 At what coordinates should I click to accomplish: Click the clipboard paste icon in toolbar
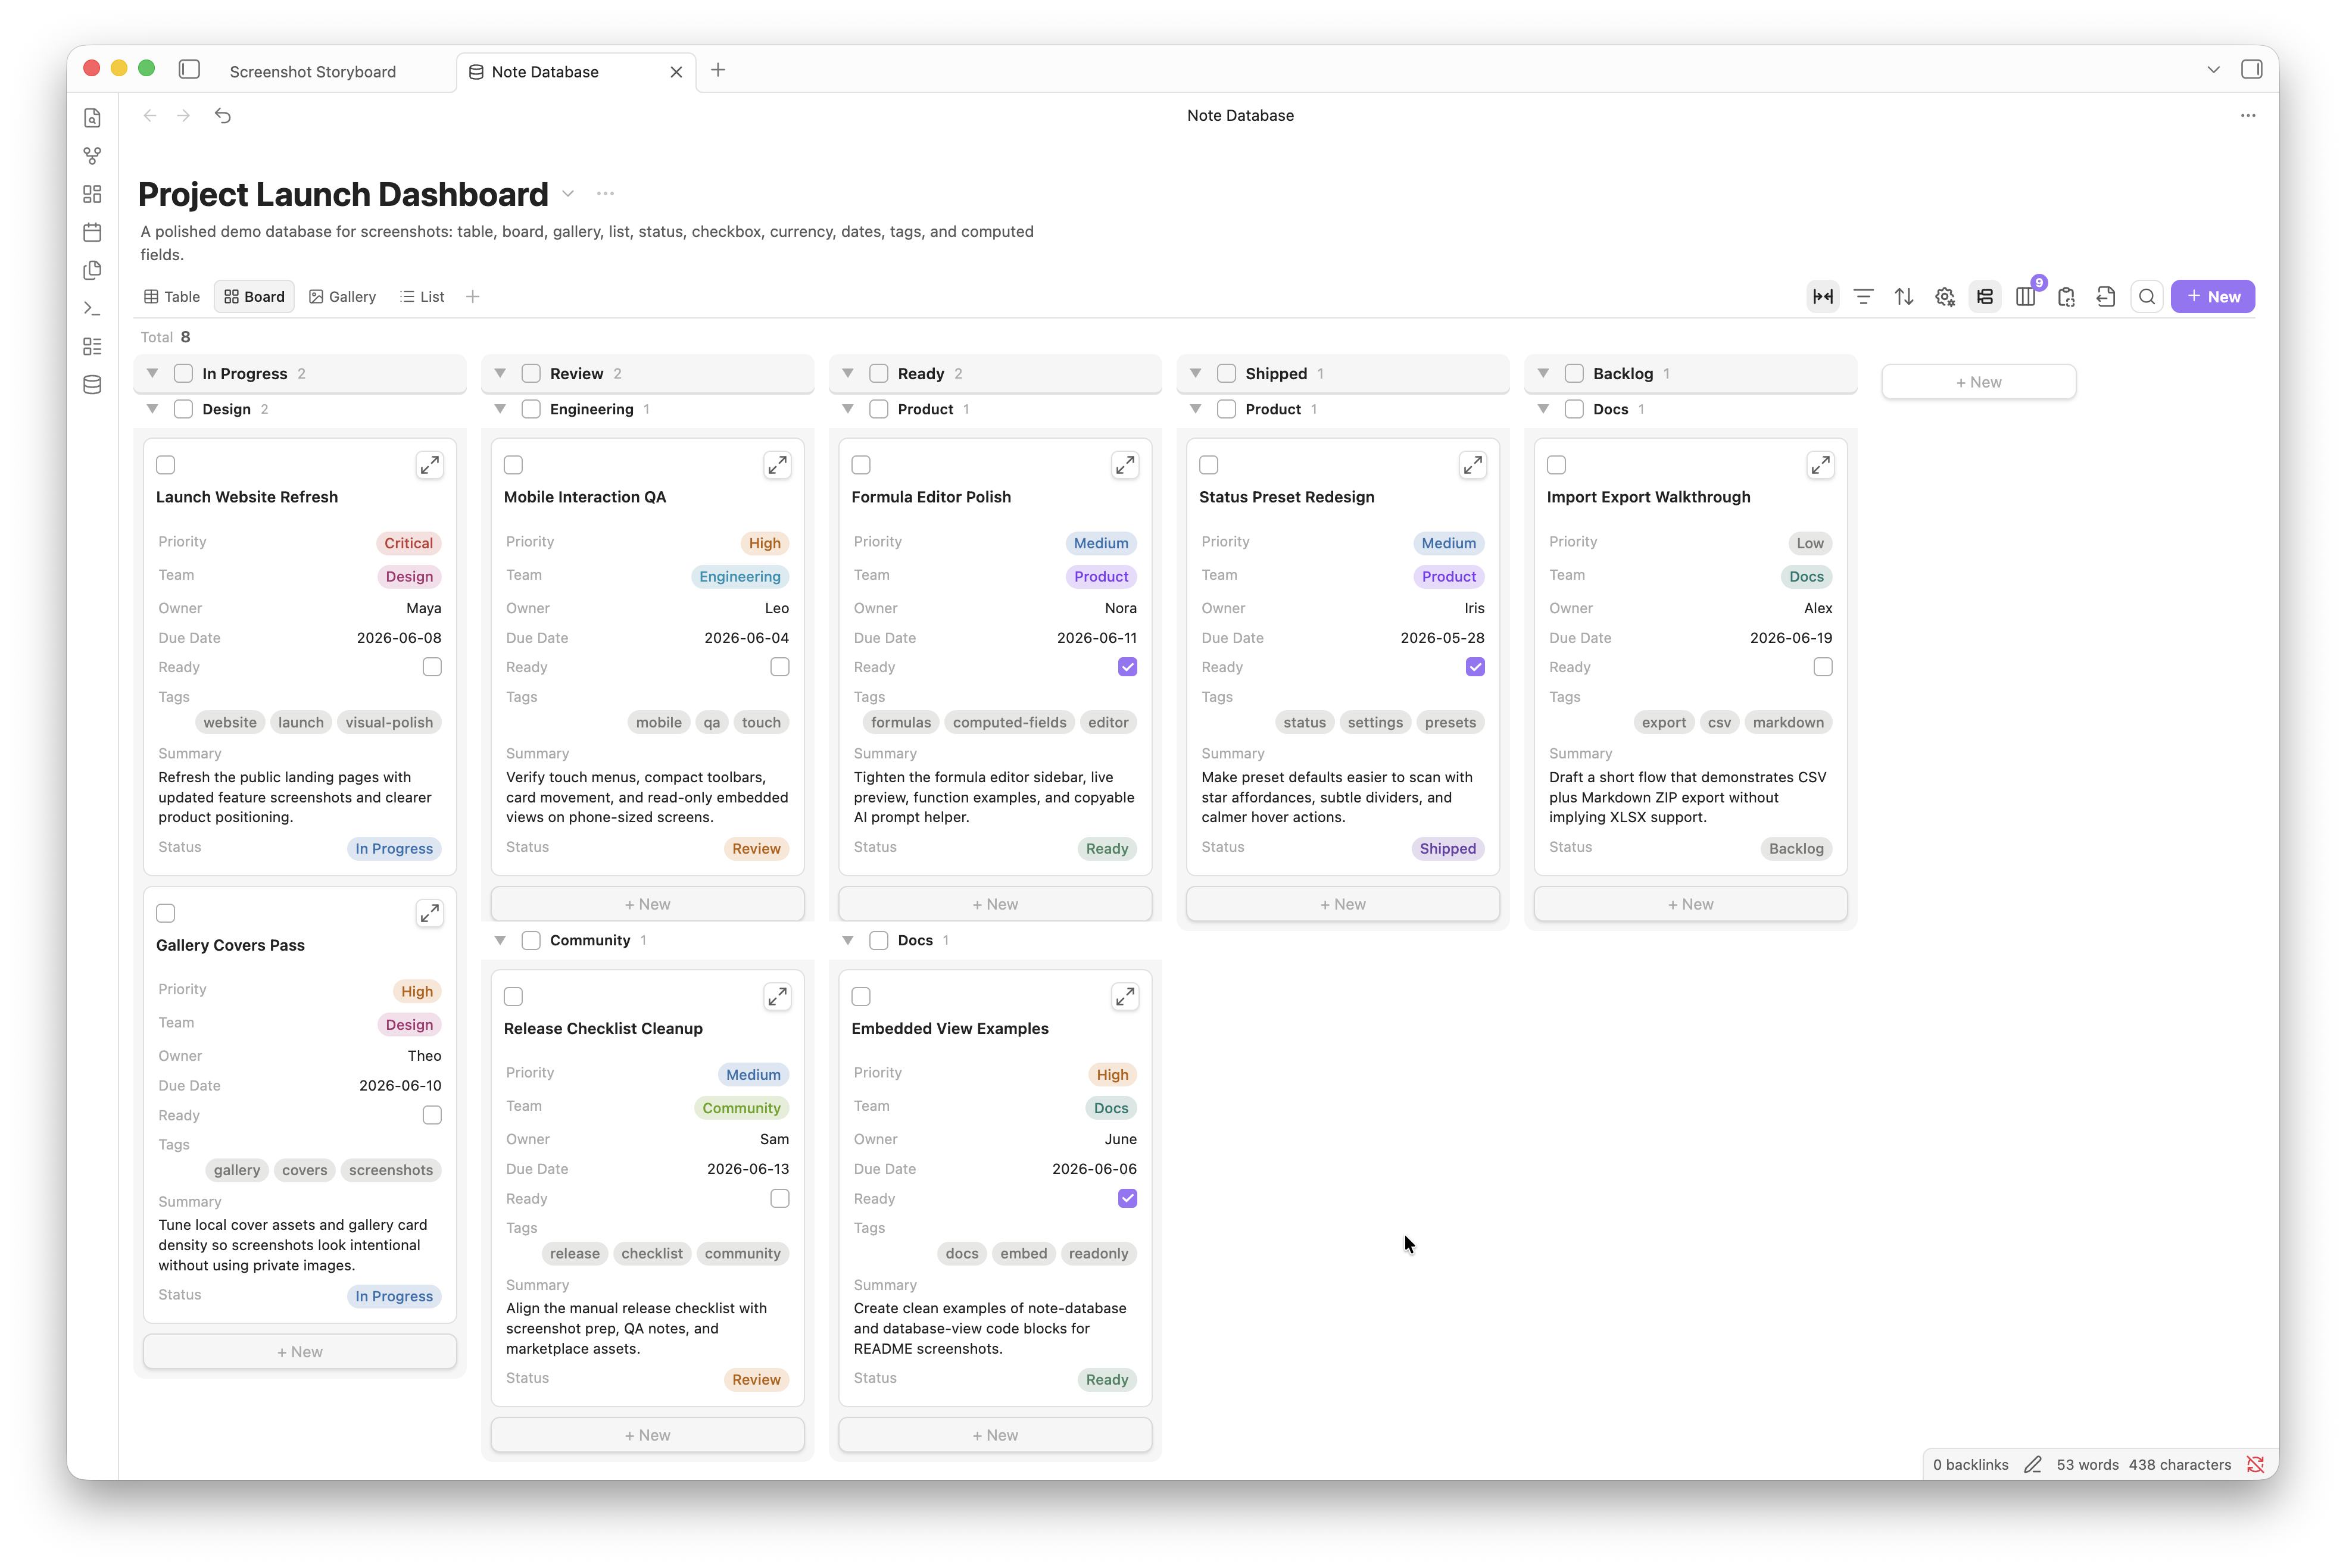tap(2066, 297)
